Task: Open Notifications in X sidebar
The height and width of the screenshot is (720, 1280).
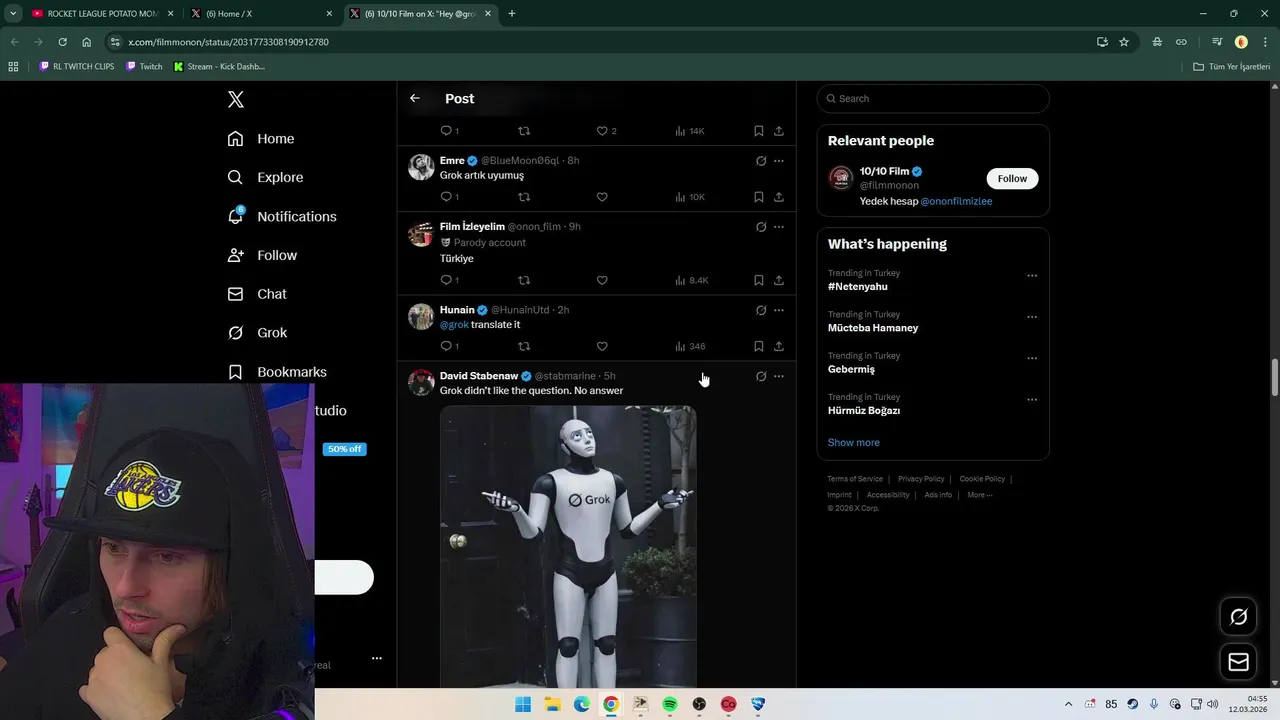Action: point(282,217)
